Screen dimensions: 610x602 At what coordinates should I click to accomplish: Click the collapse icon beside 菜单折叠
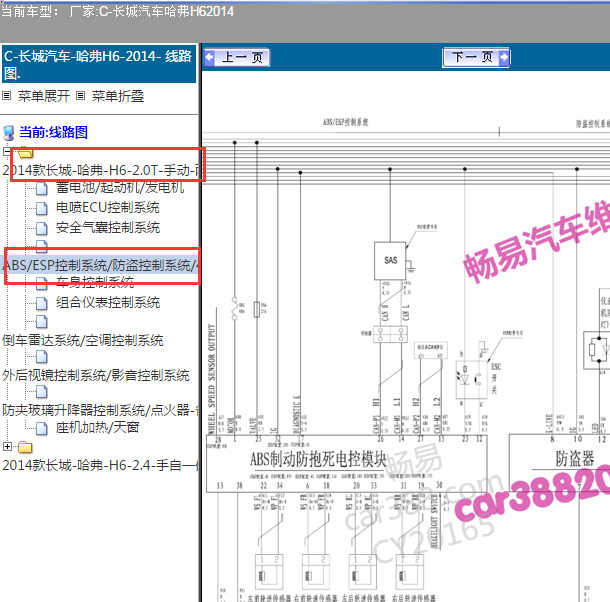[x=81, y=96]
